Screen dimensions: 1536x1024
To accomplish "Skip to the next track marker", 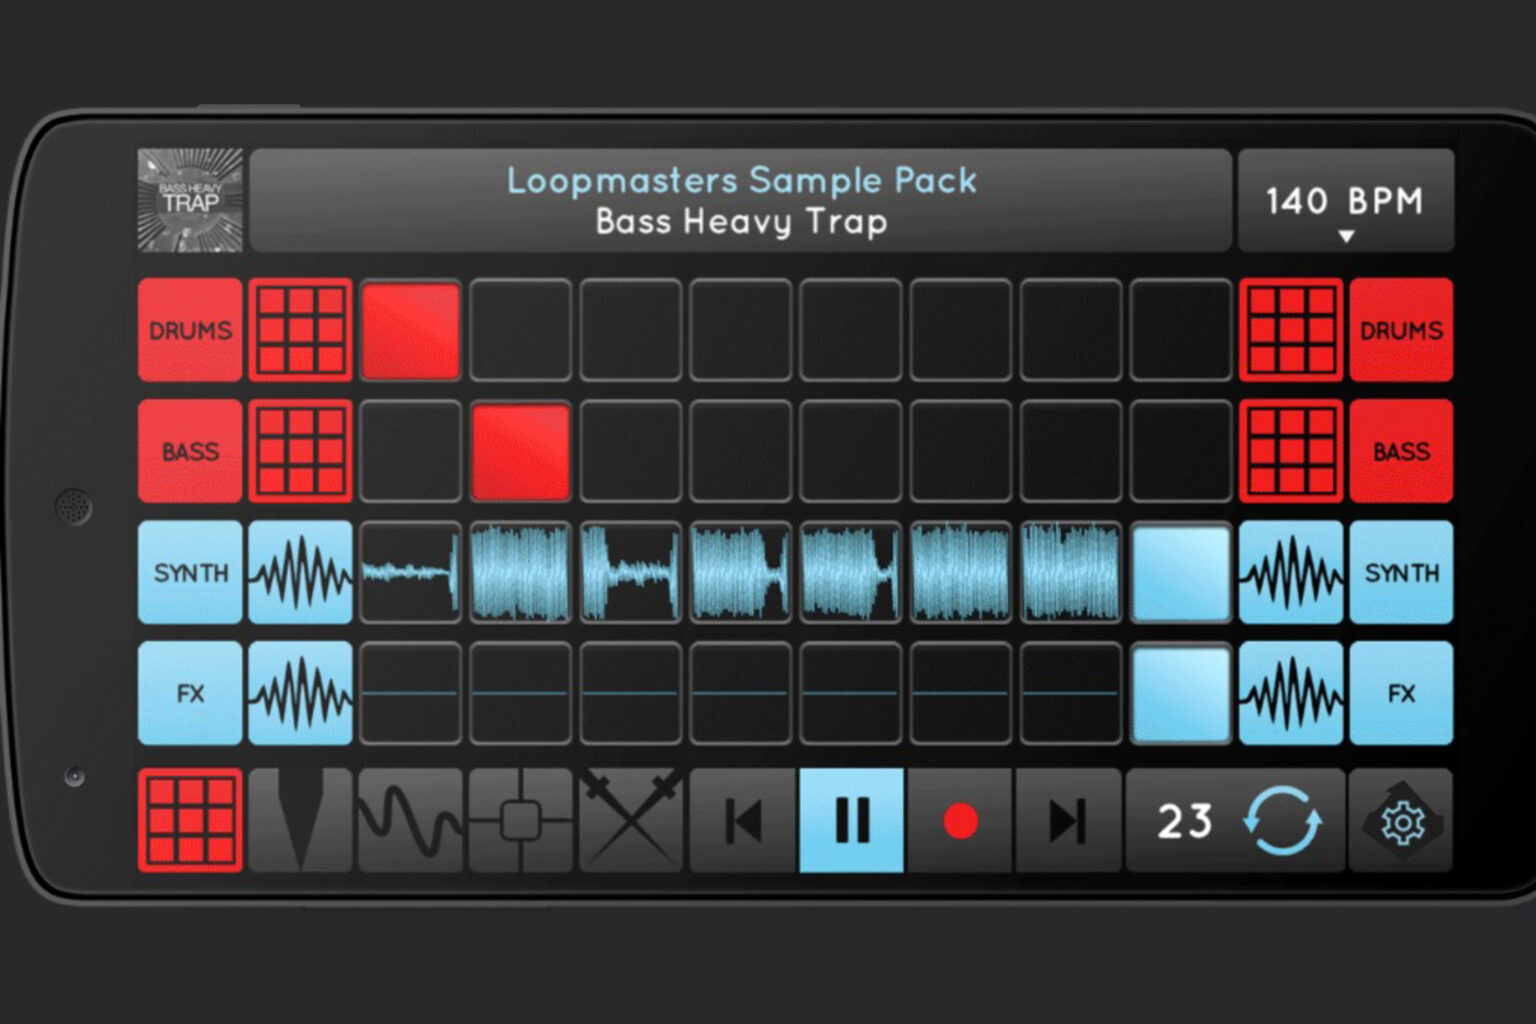I will (x=1068, y=822).
